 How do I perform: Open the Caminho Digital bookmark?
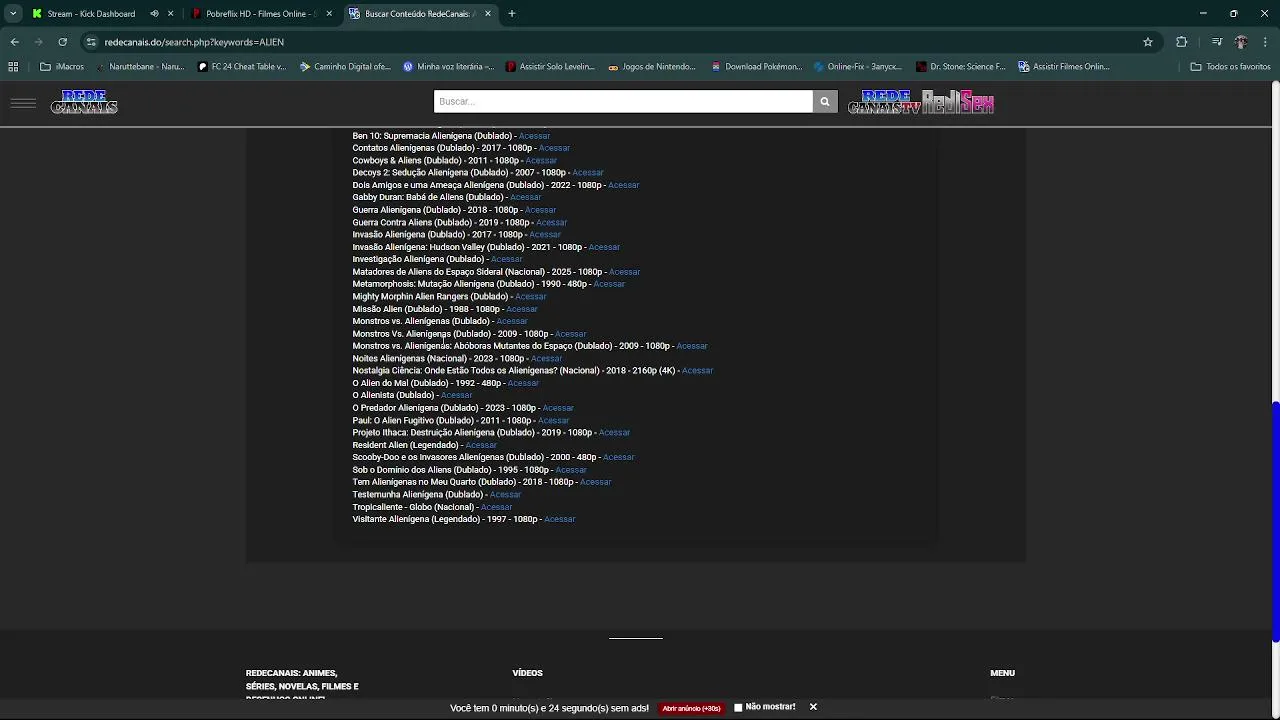pos(345,67)
